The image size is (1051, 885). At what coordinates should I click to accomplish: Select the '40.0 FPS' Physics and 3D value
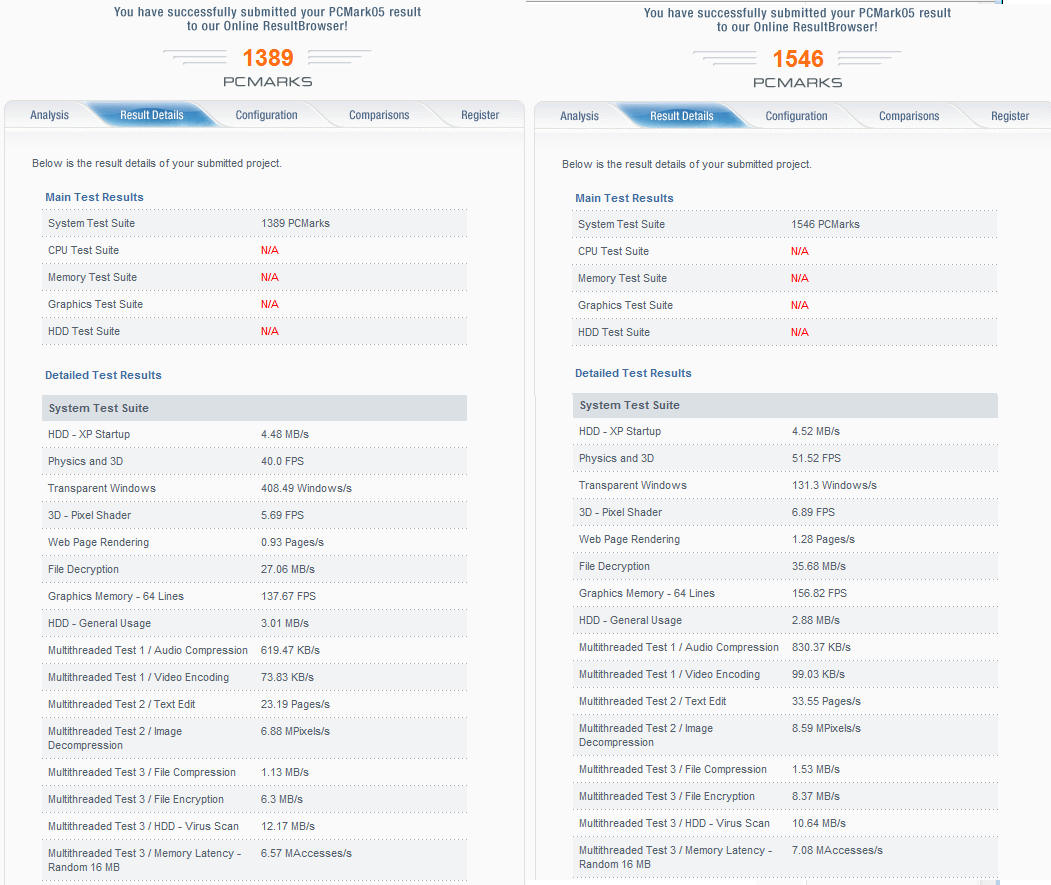(282, 461)
